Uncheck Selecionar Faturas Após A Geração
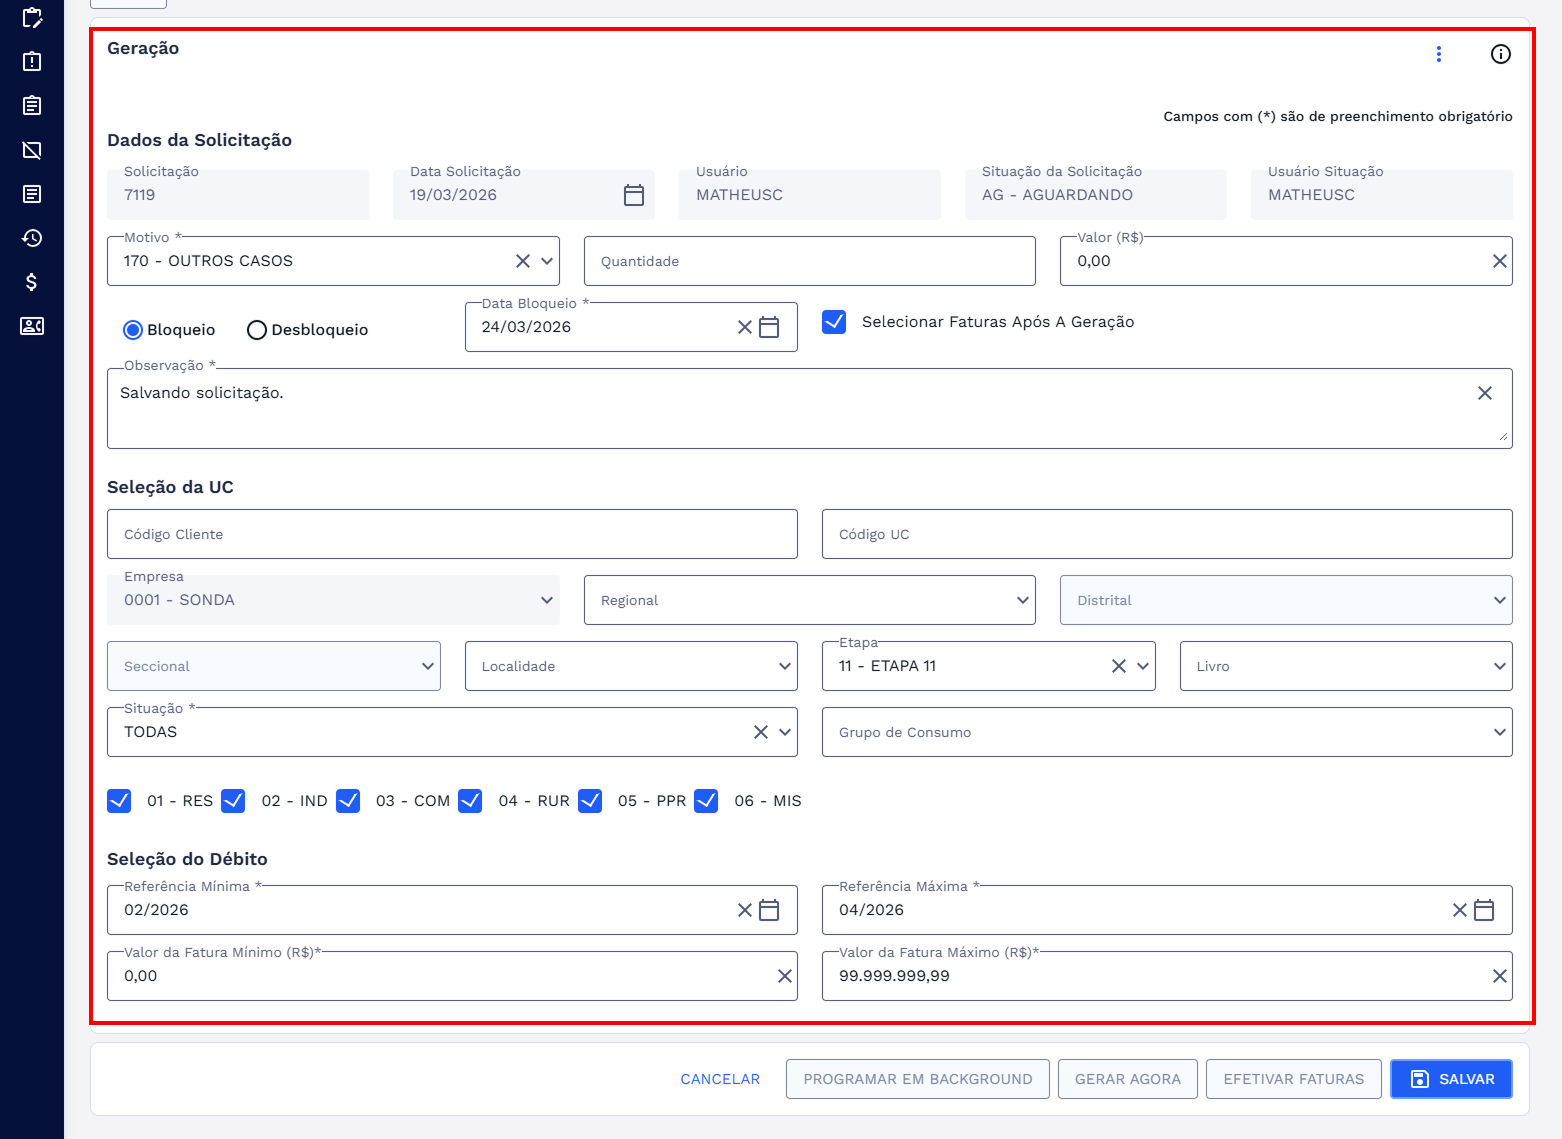This screenshot has width=1562, height=1139. 834,322
